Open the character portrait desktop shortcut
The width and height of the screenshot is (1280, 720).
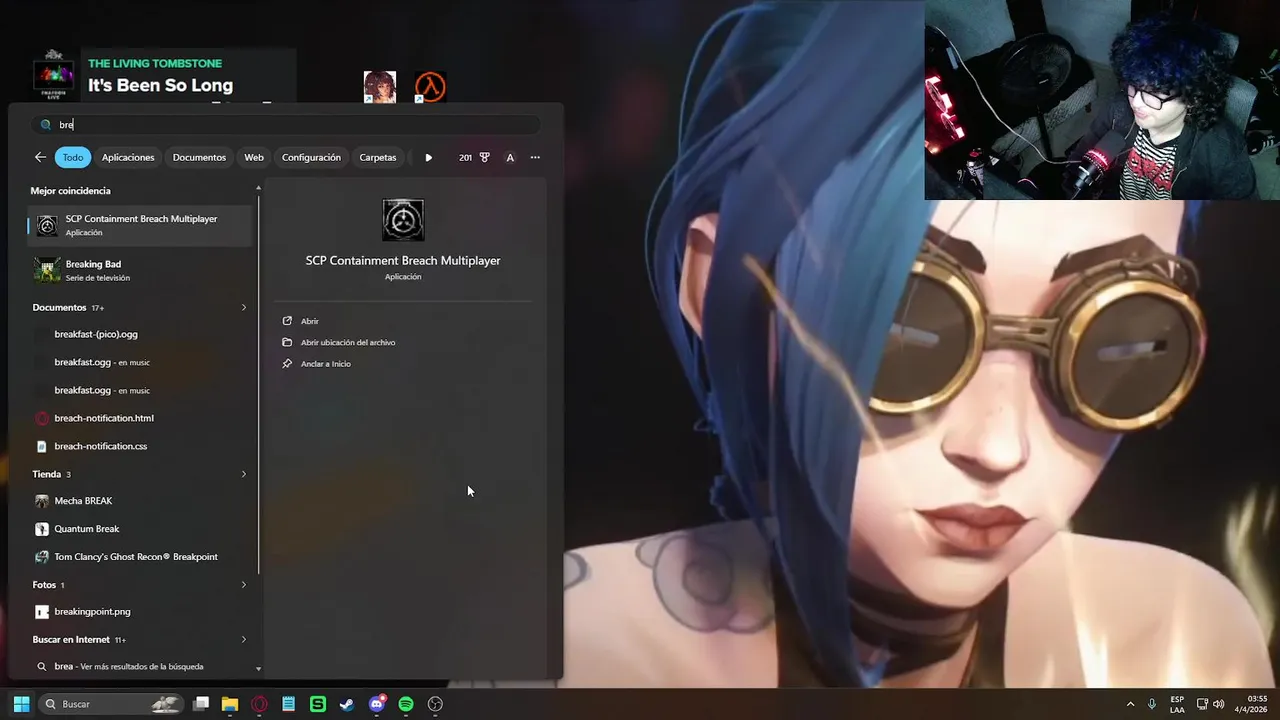[x=379, y=87]
